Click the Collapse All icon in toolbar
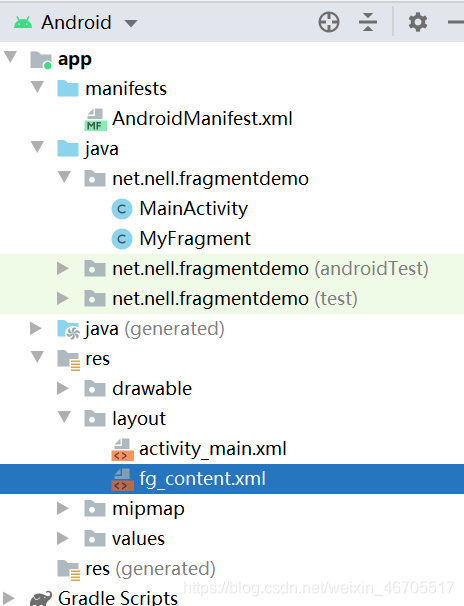Image resolution: width=464 pixels, height=606 pixels. [367, 22]
